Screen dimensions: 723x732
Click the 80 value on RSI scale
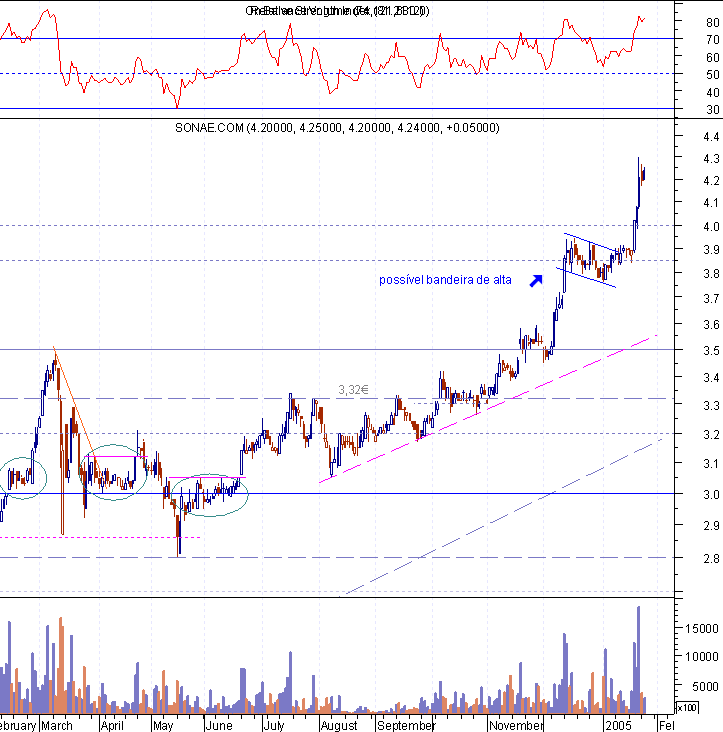point(713,22)
